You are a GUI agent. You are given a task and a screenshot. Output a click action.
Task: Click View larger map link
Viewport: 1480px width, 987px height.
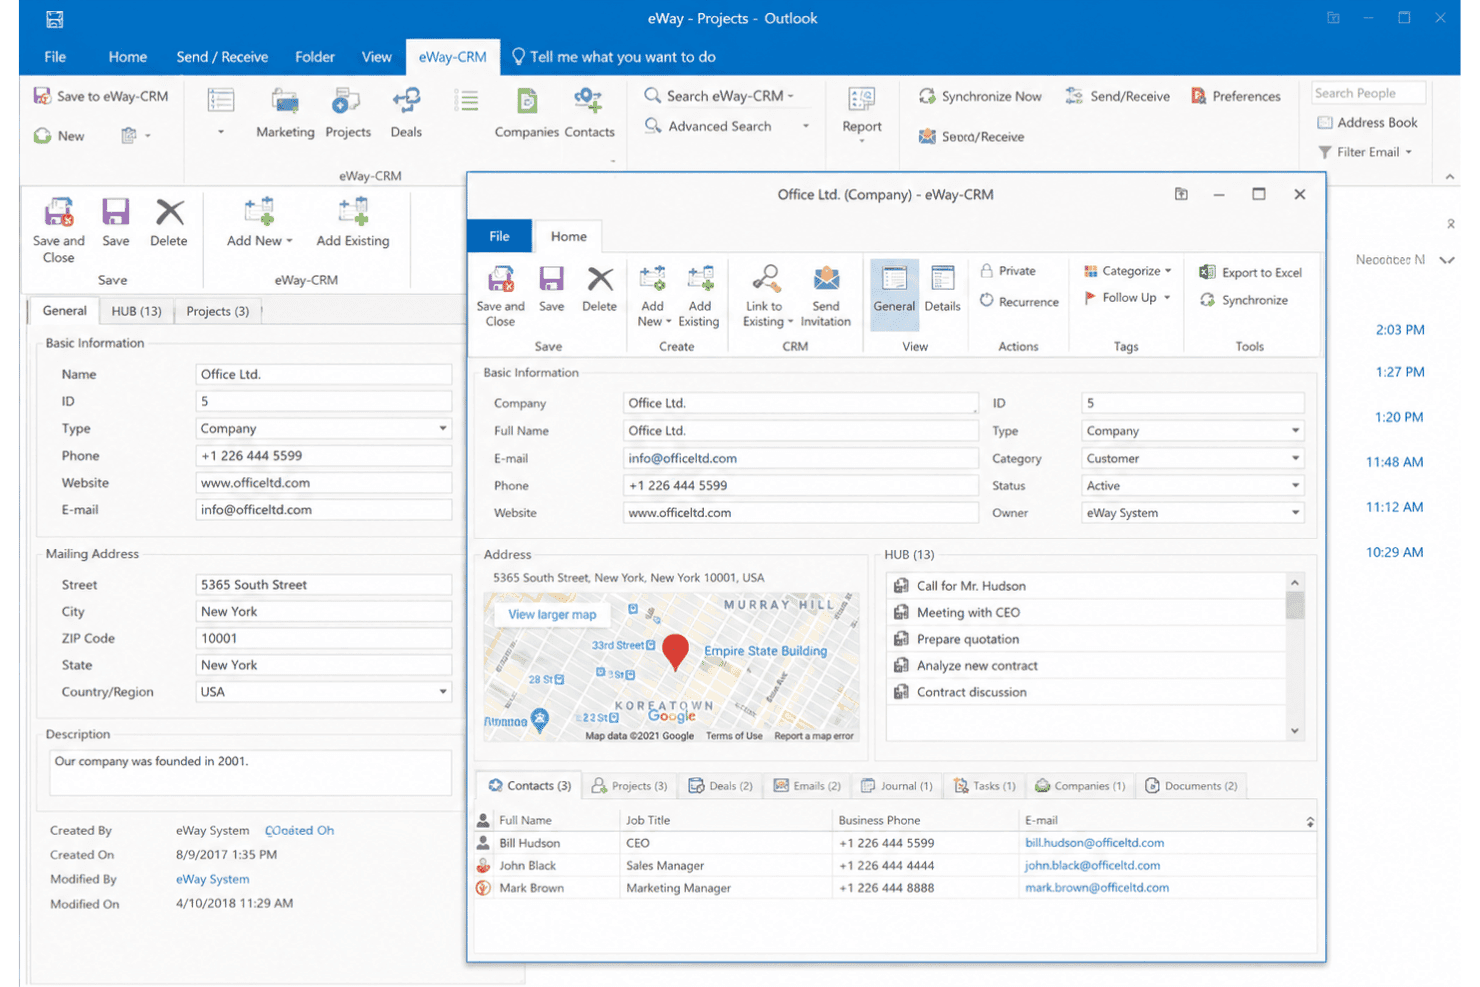click(x=552, y=615)
